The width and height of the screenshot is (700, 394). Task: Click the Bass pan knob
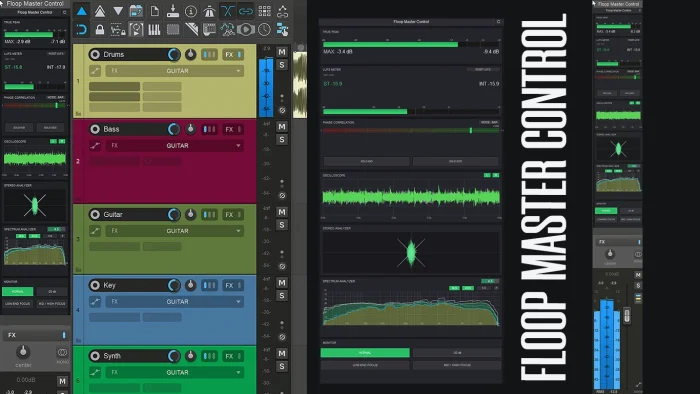(x=191, y=129)
